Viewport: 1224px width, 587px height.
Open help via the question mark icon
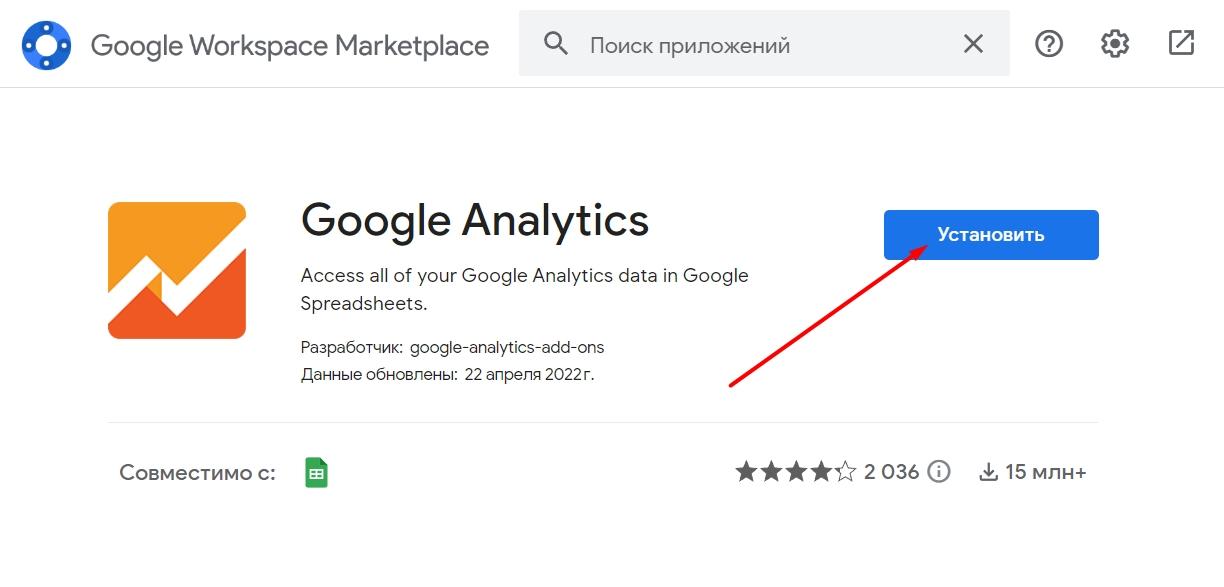point(1049,44)
